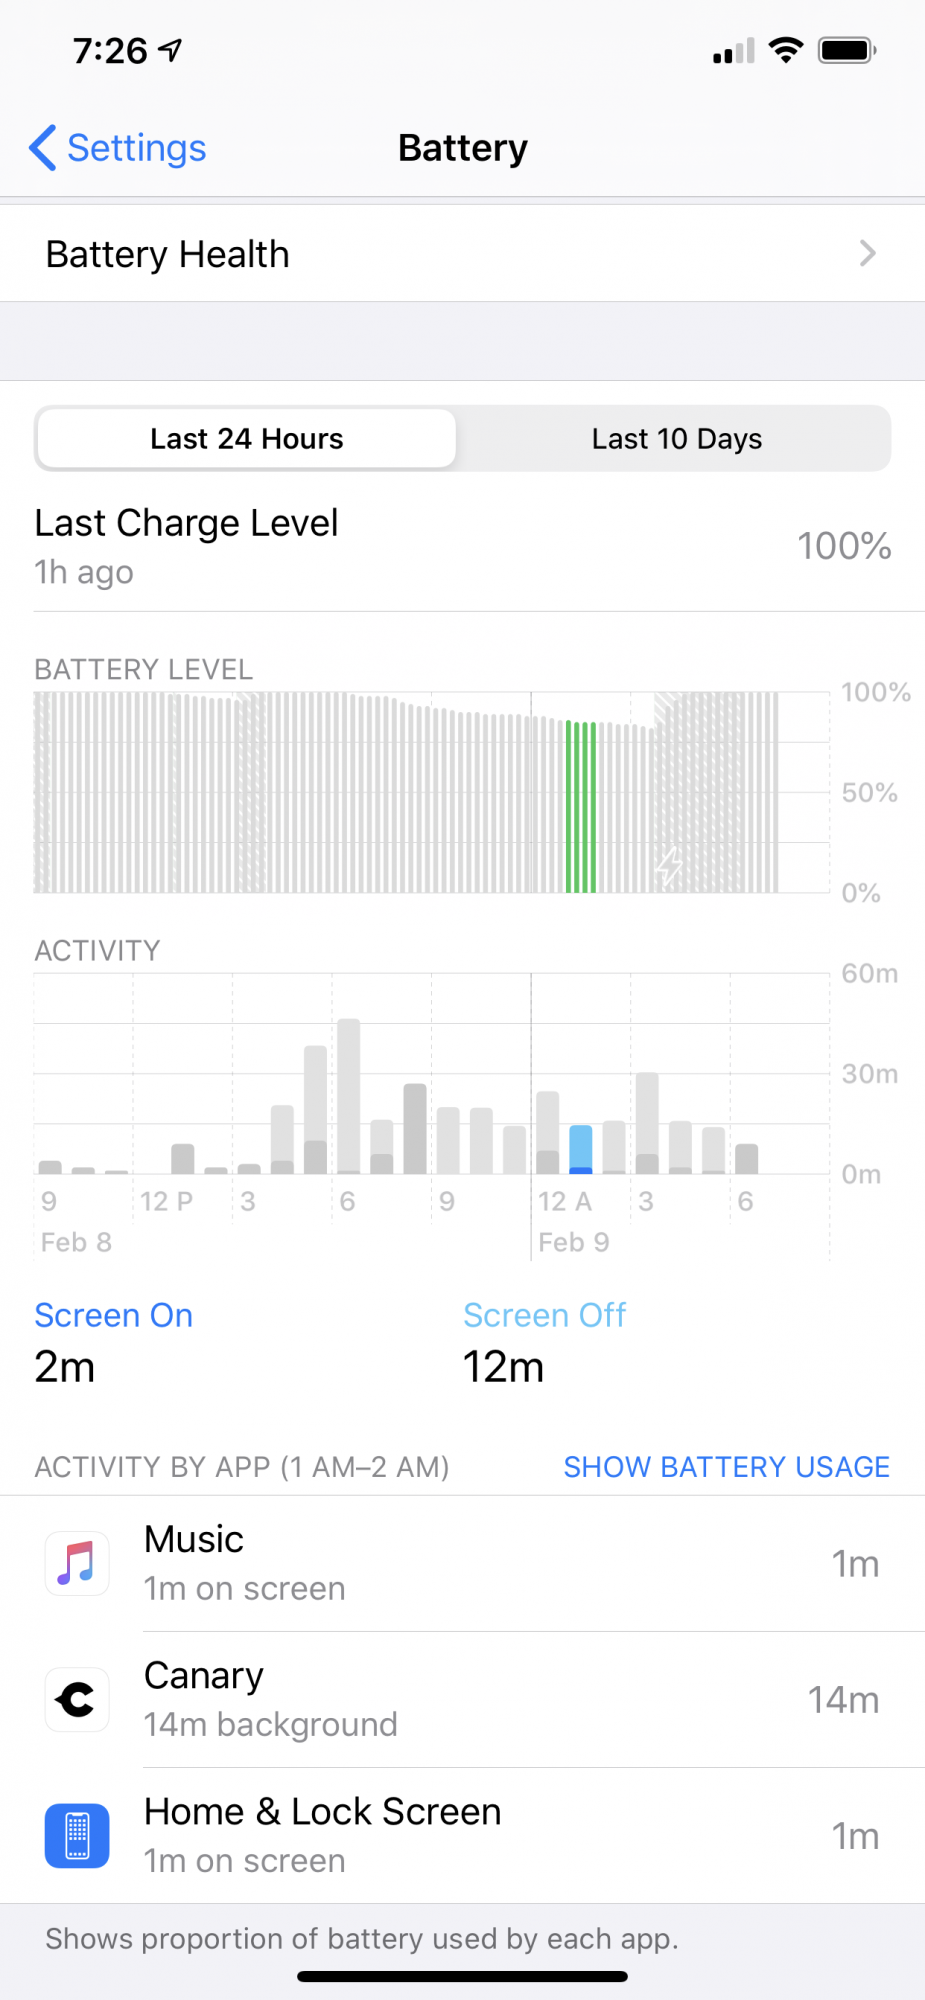The width and height of the screenshot is (925, 2000).
Task: Tap the location arrow beside the time
Action: [x=171, y=50]
